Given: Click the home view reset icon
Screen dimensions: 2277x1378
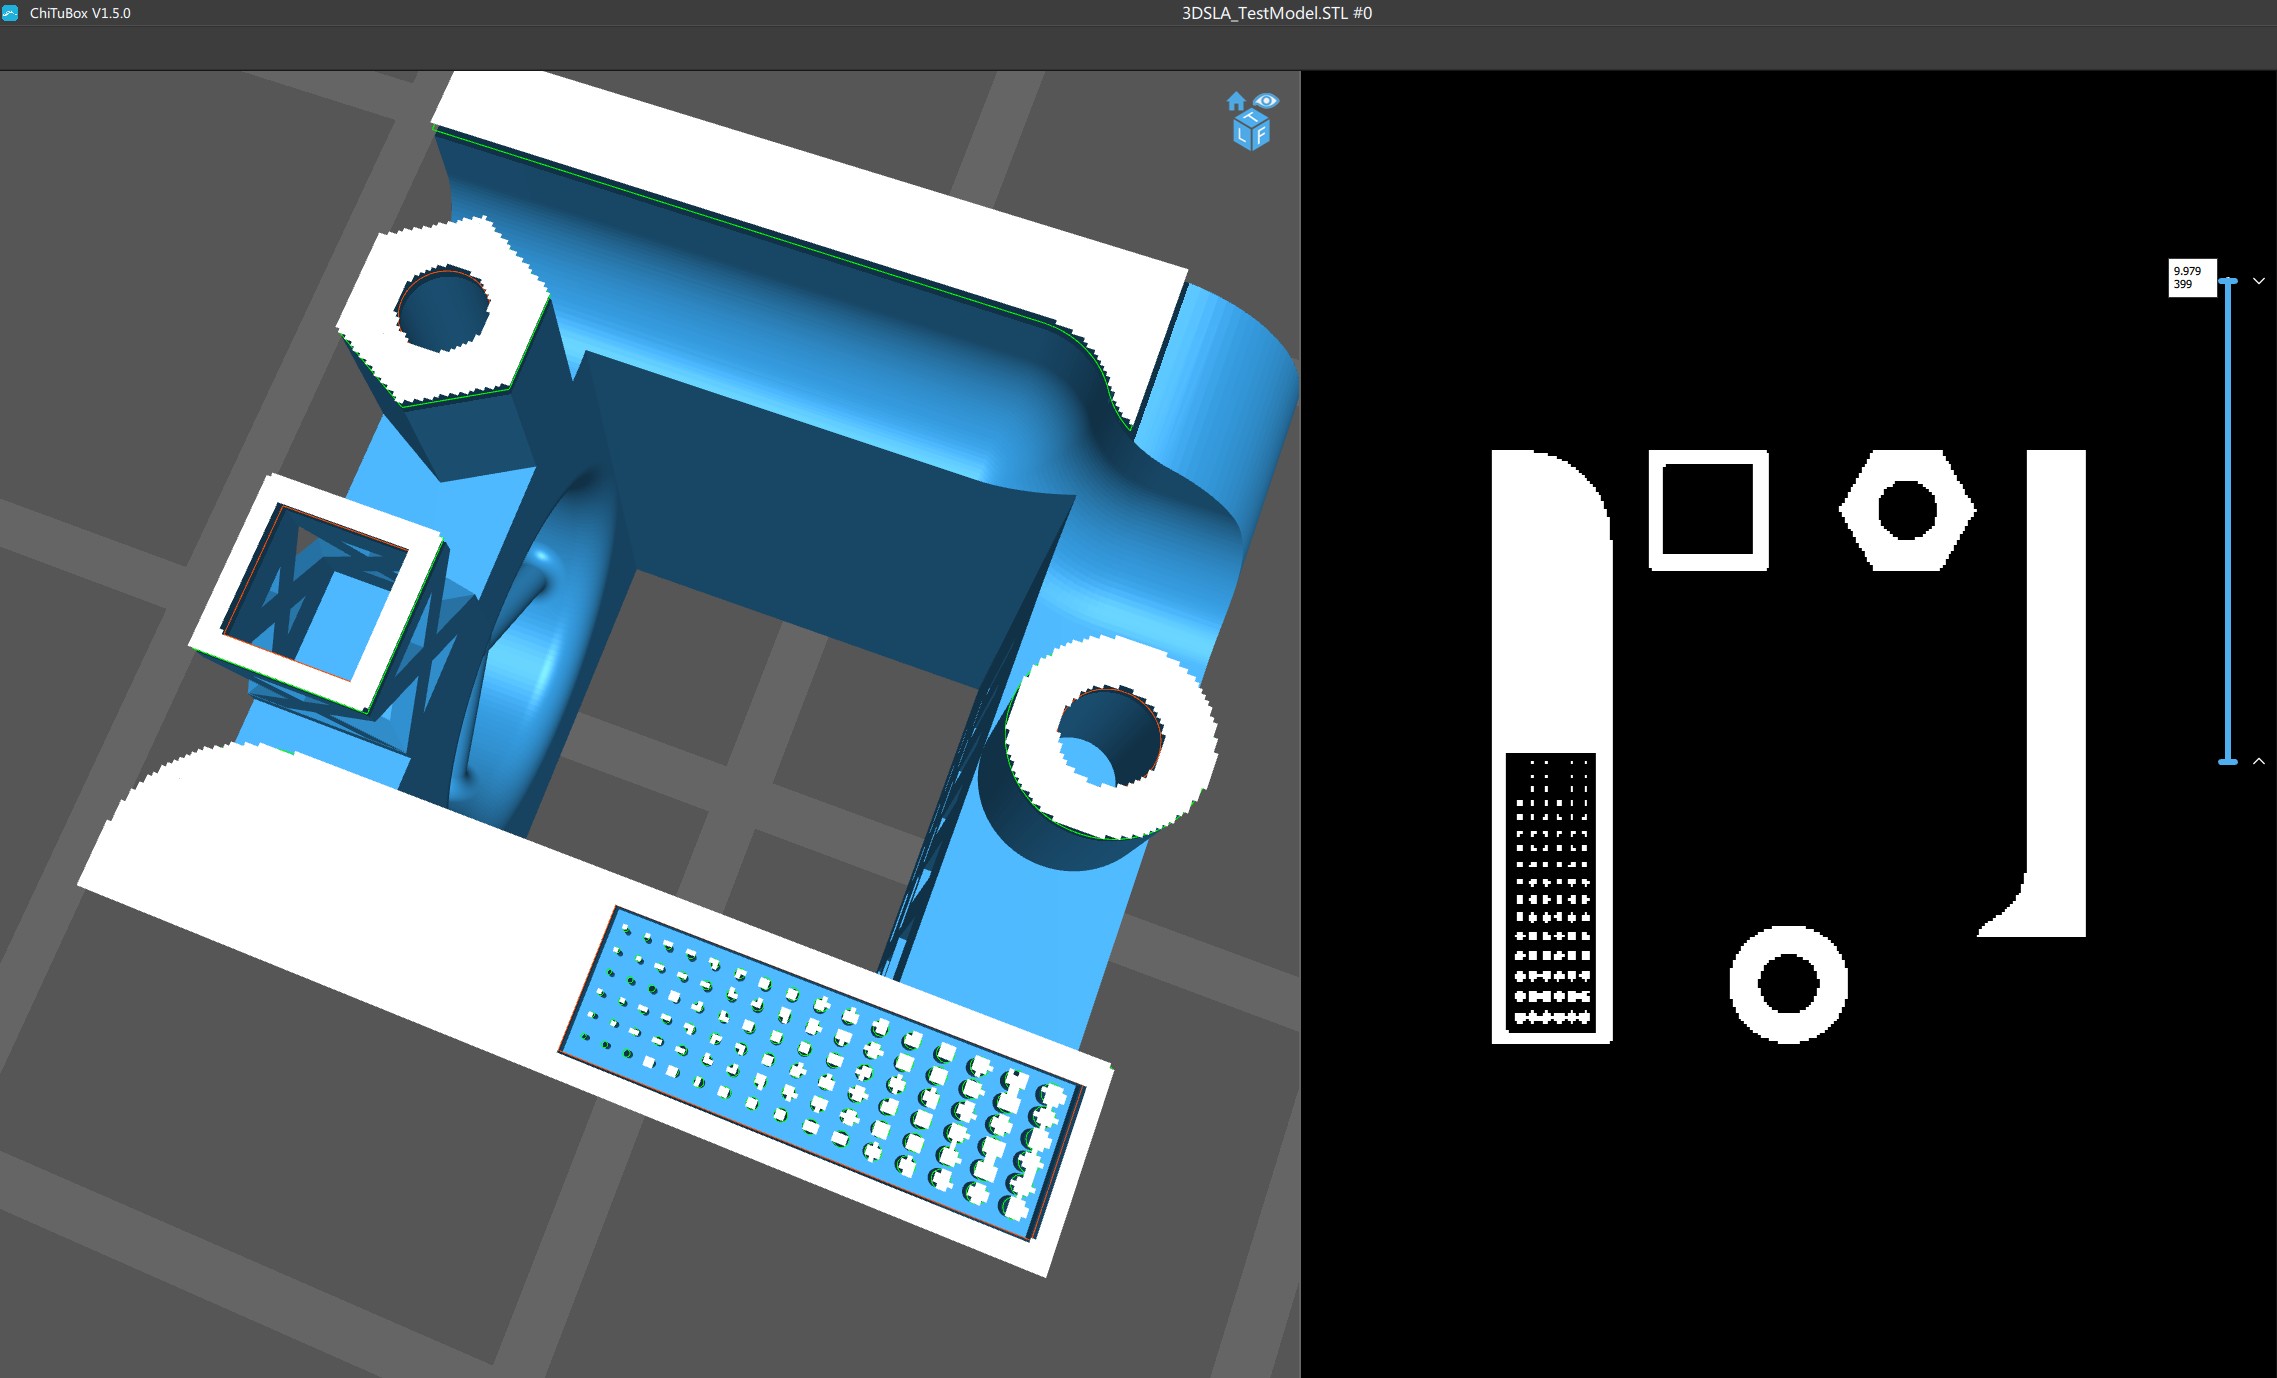Looking at the screenshot, I should tap(1236, 101).
